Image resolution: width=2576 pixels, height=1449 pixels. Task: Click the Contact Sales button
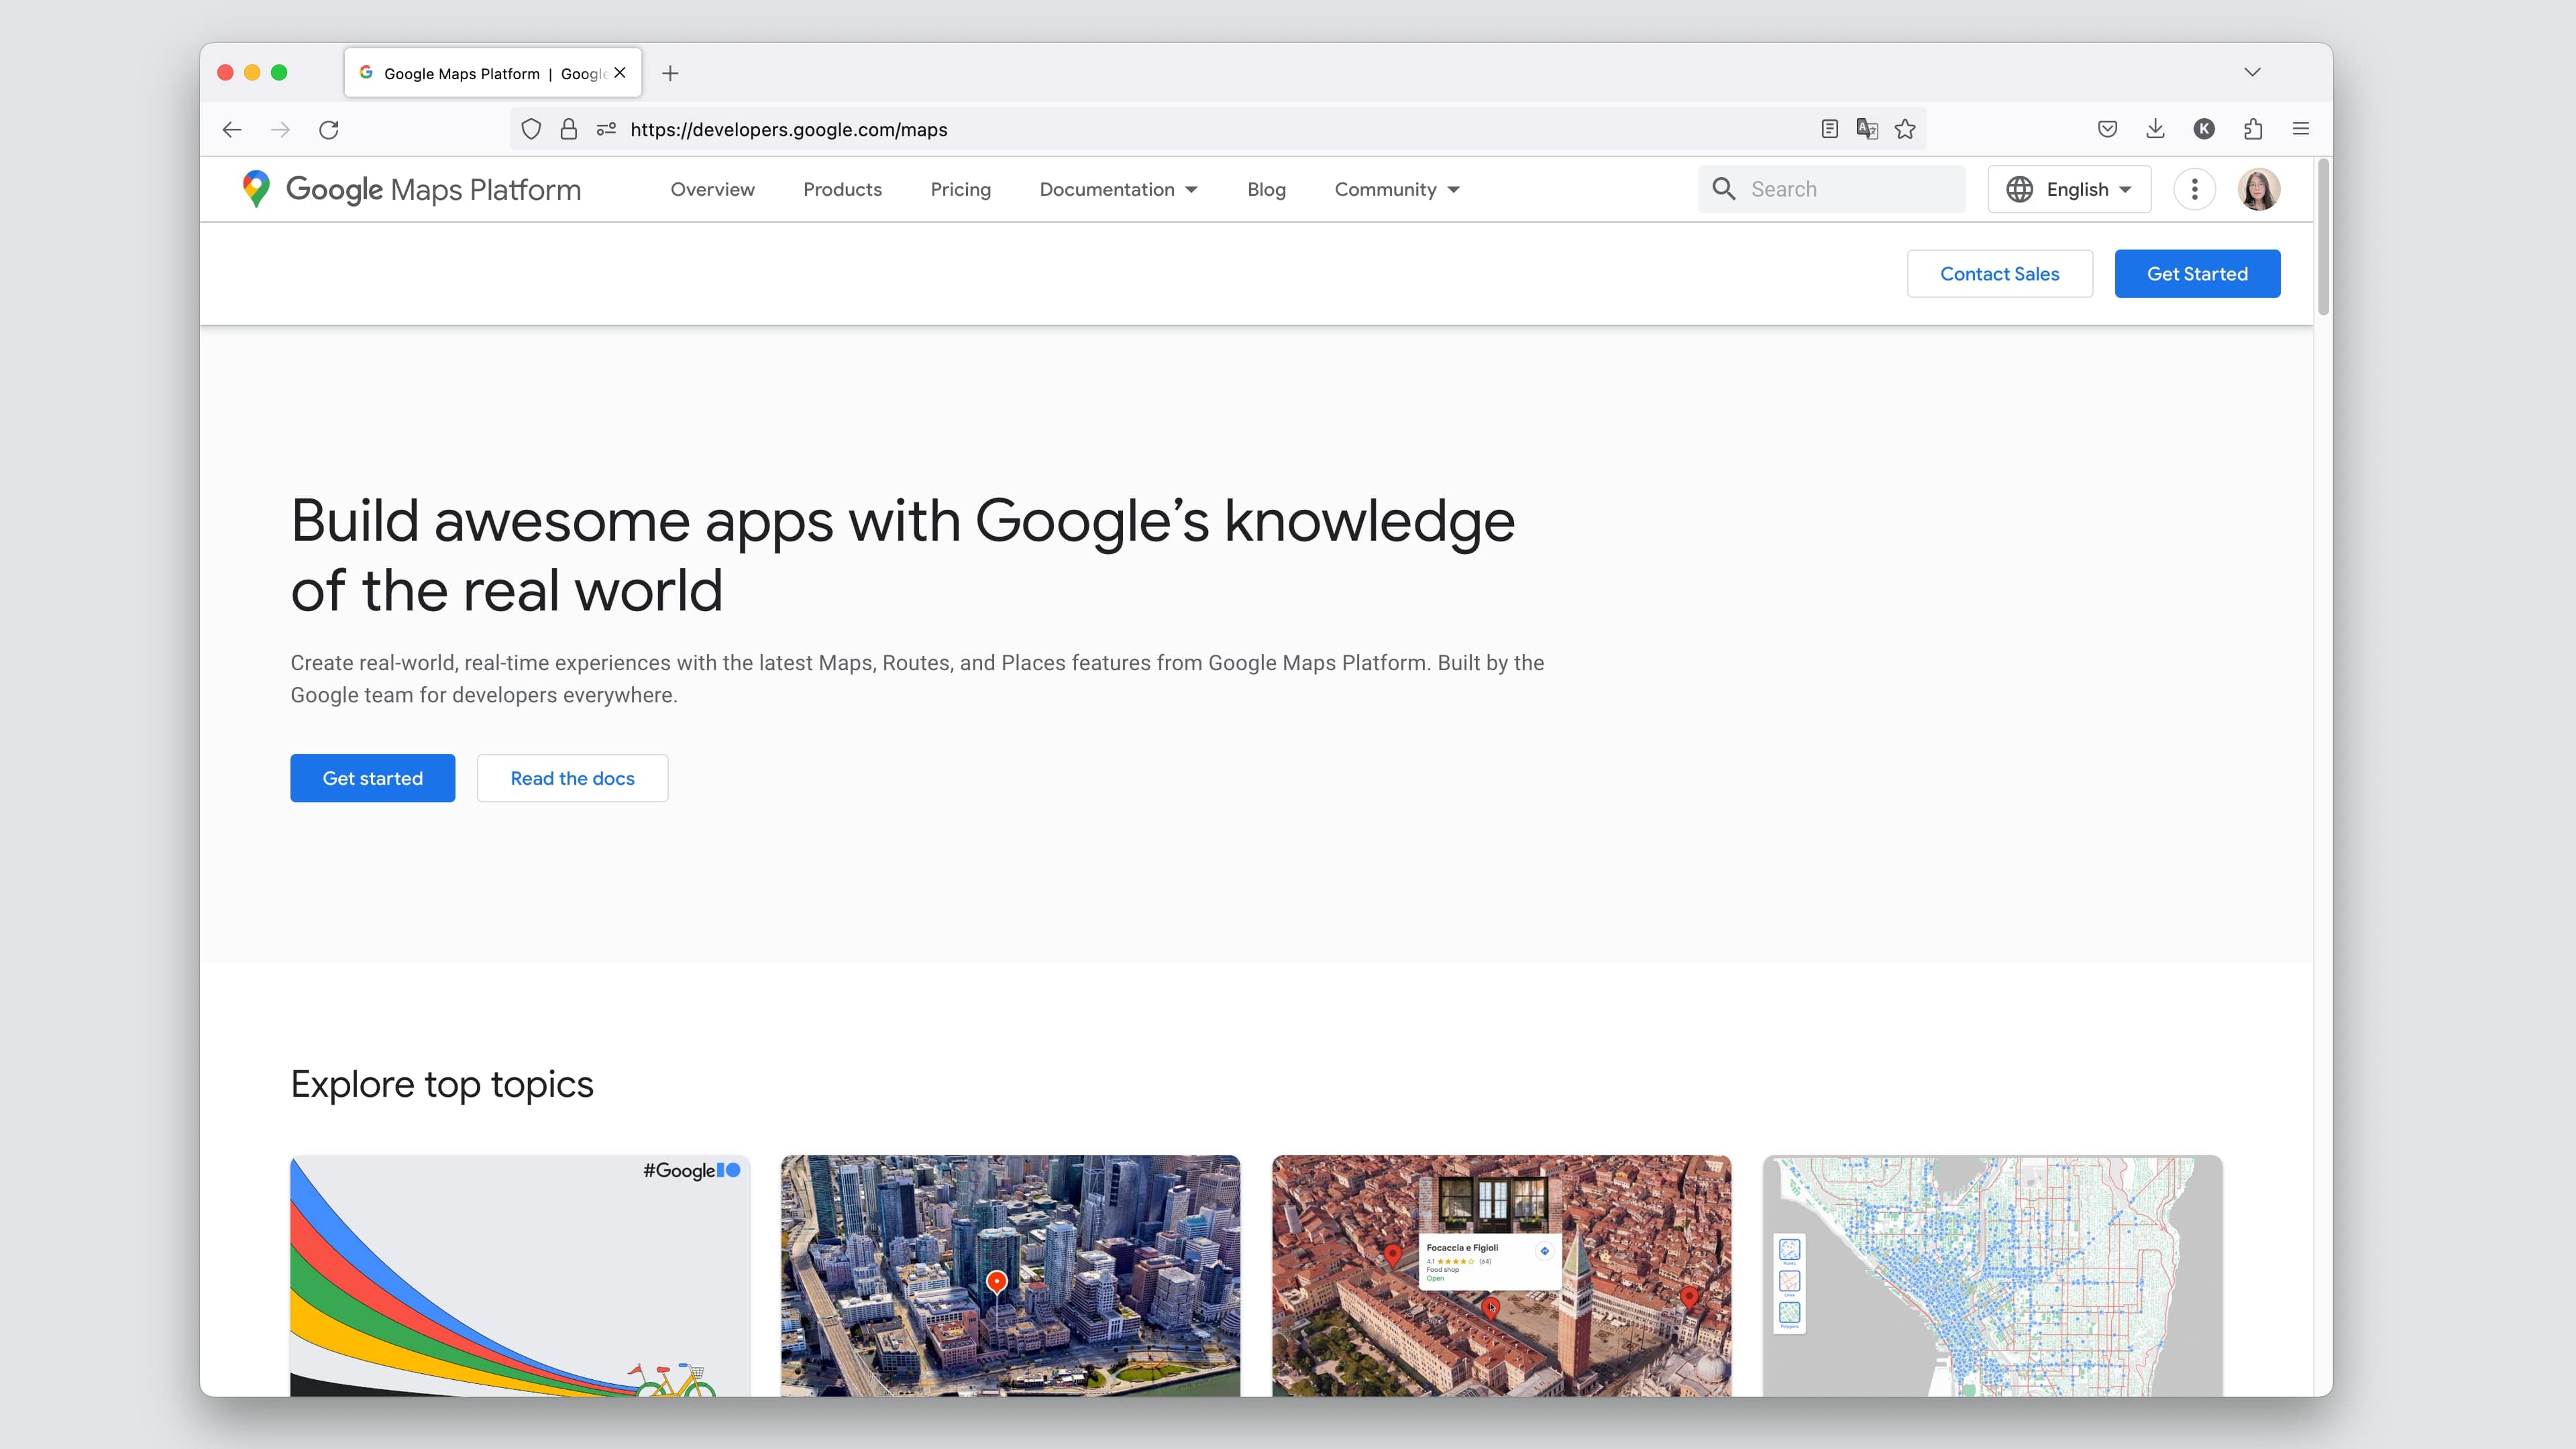[1999, 273]
